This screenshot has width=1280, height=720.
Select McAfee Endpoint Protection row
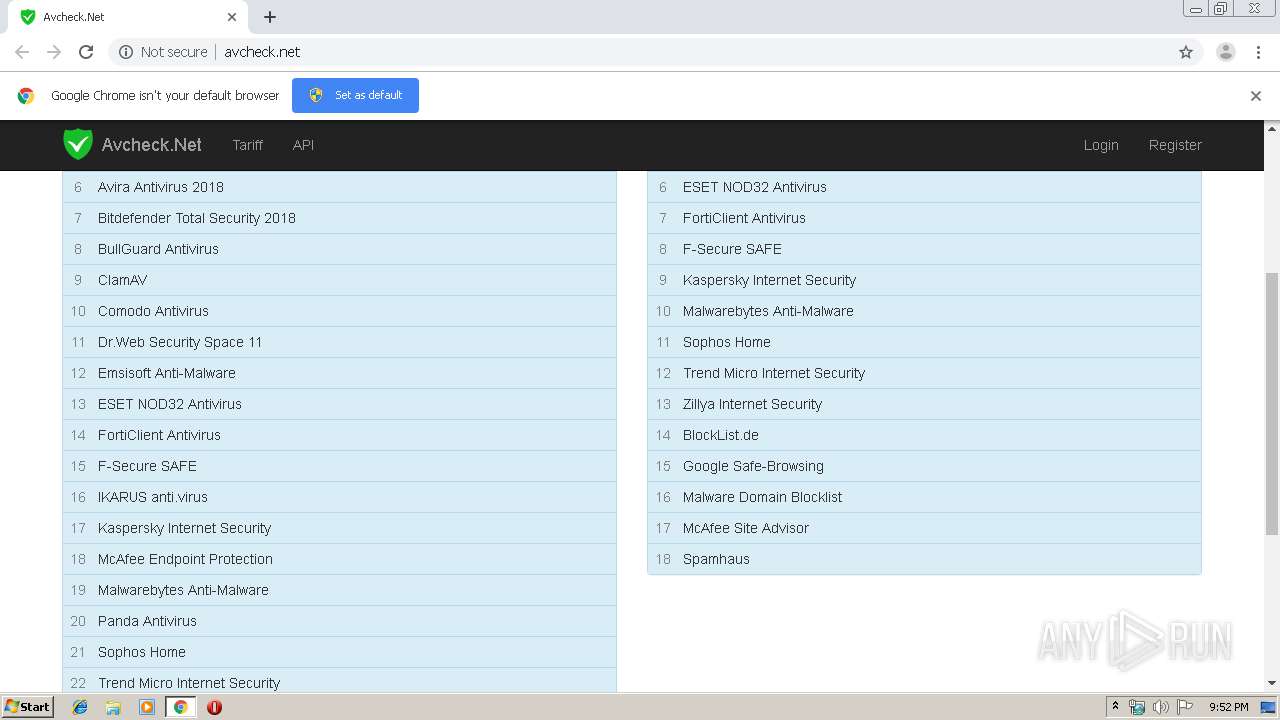coord(339,559)
